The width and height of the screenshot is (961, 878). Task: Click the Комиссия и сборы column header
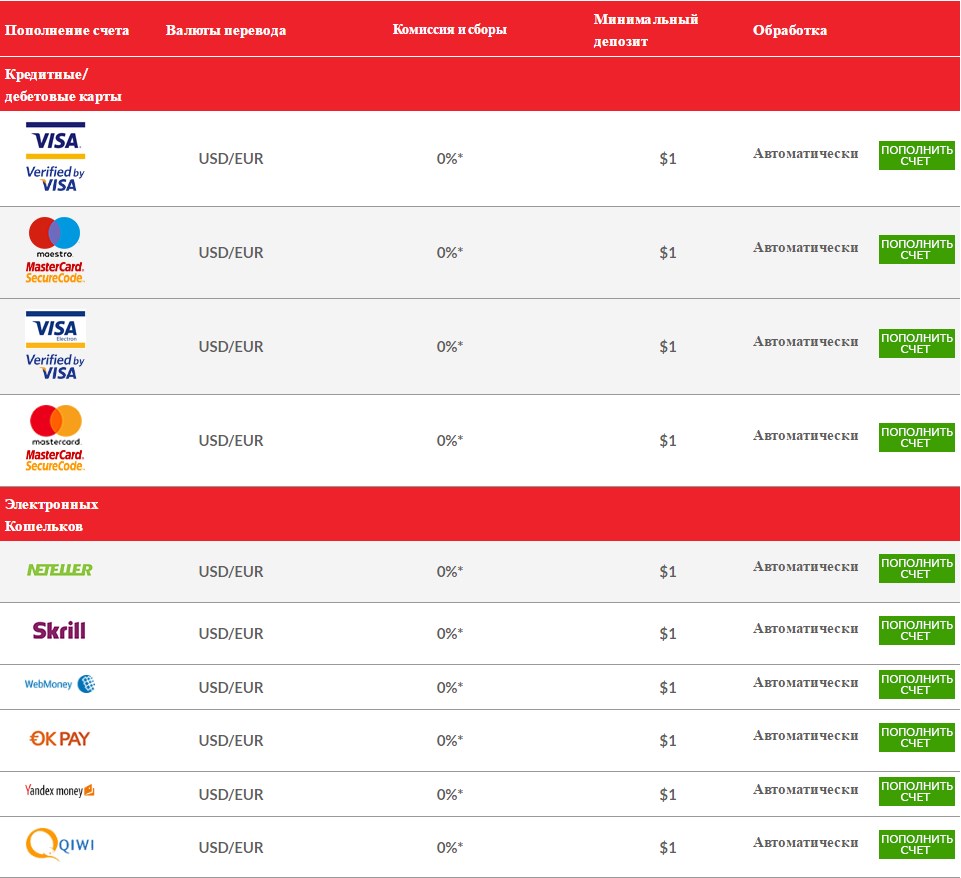coord(449,30)
